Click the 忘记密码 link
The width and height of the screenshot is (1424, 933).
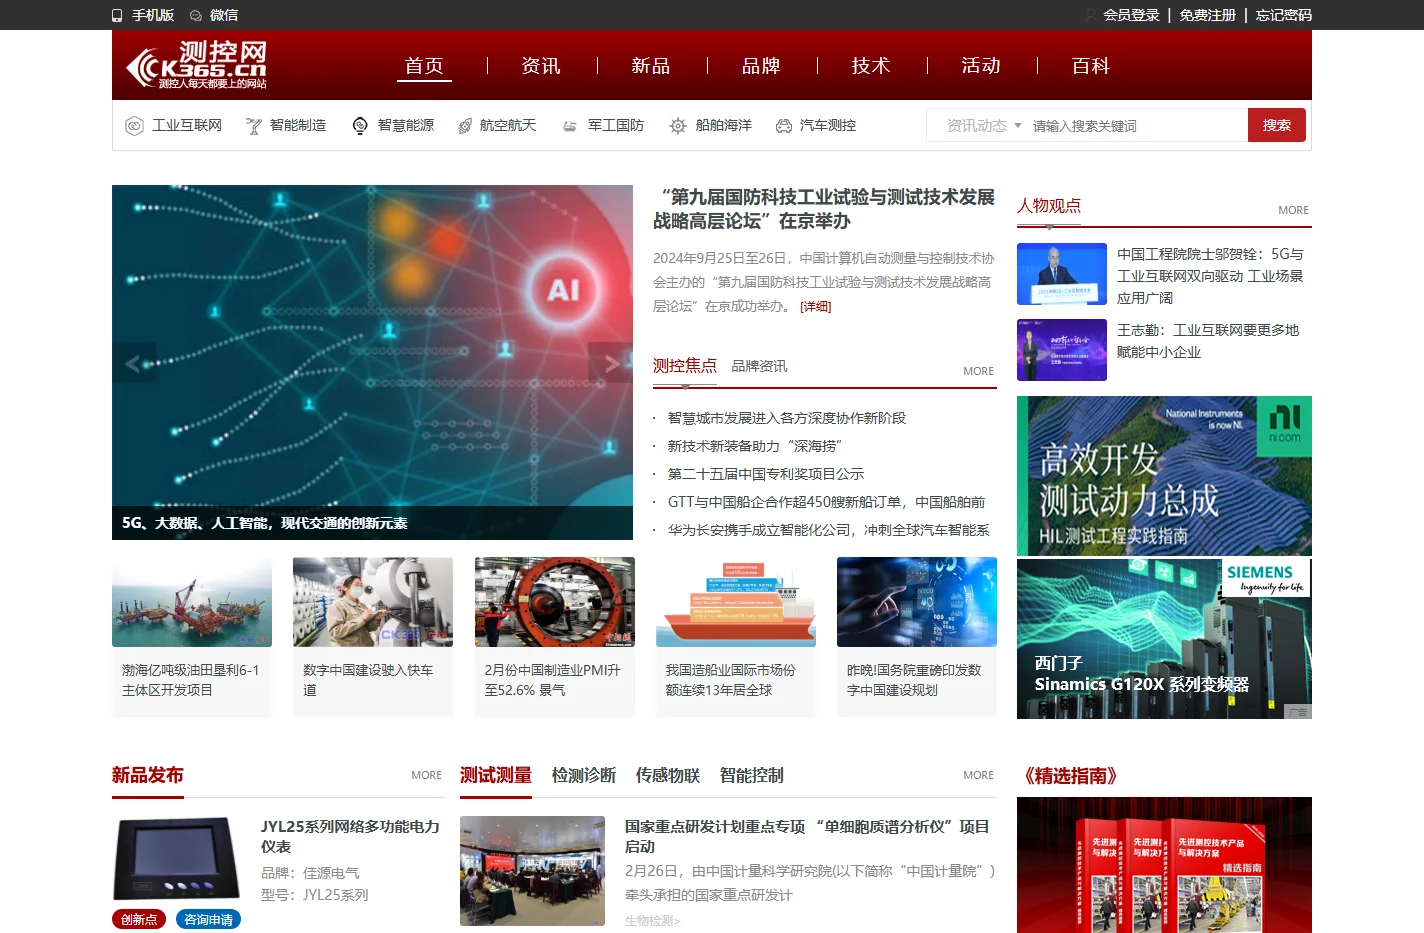pos(1283,15)
